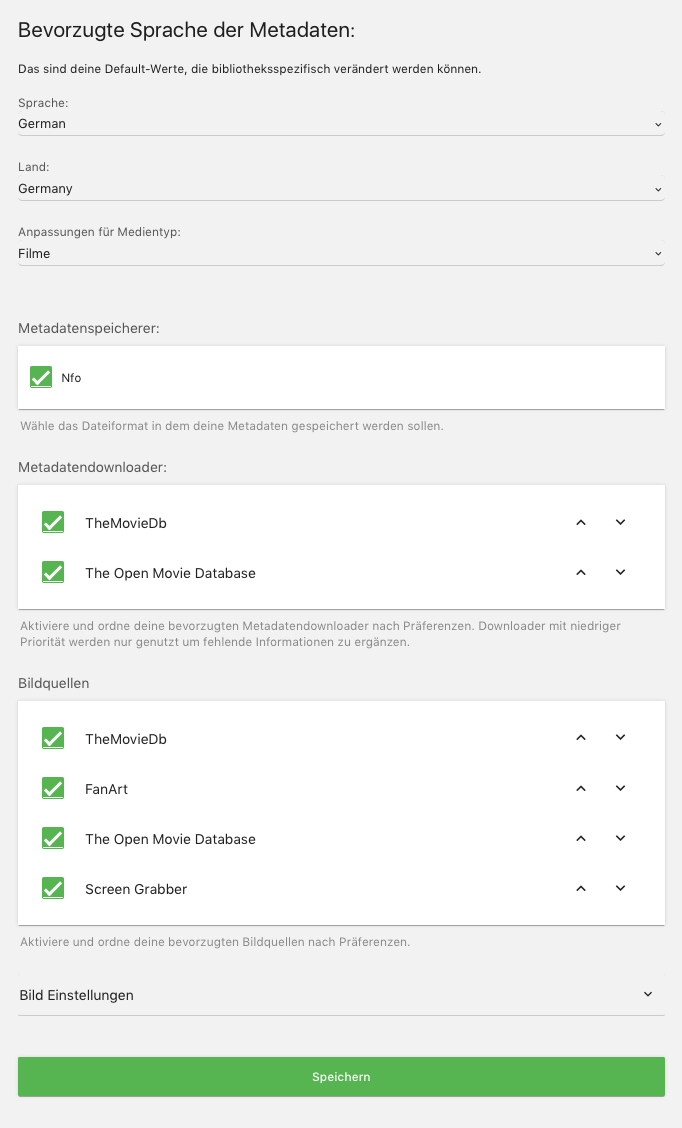682x1128 pixels.
Task: Move The Open Movie Database image source up
Action: click(x=581, y=838)
